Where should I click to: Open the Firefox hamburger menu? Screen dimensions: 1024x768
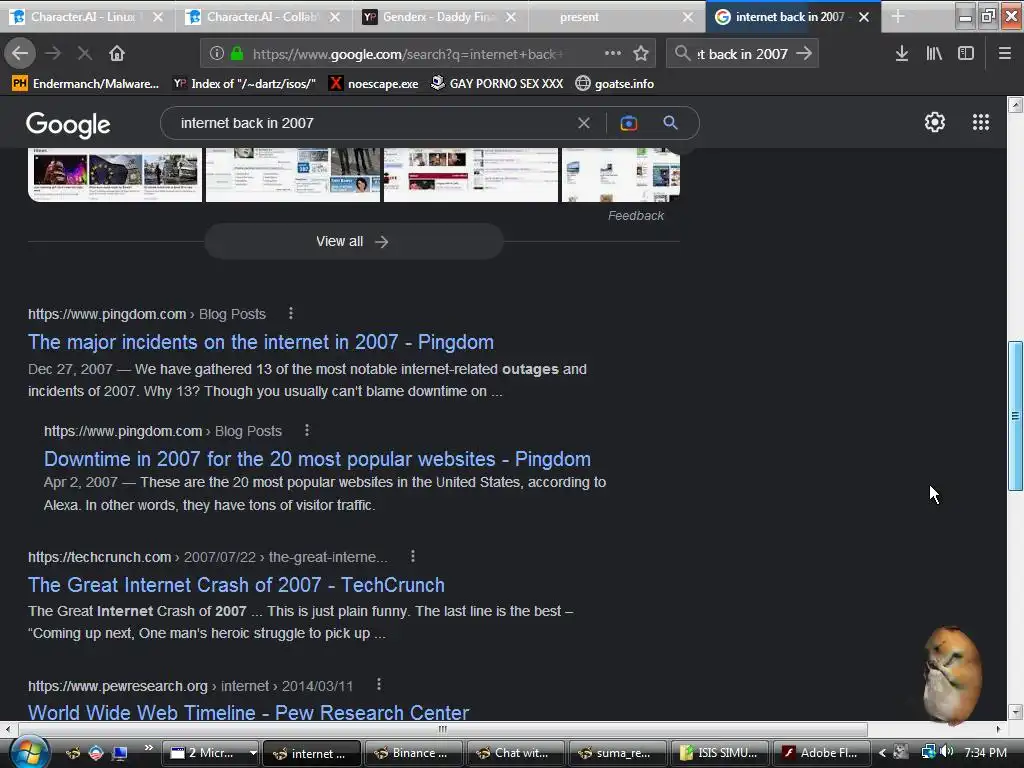(x=1005, y=54)
